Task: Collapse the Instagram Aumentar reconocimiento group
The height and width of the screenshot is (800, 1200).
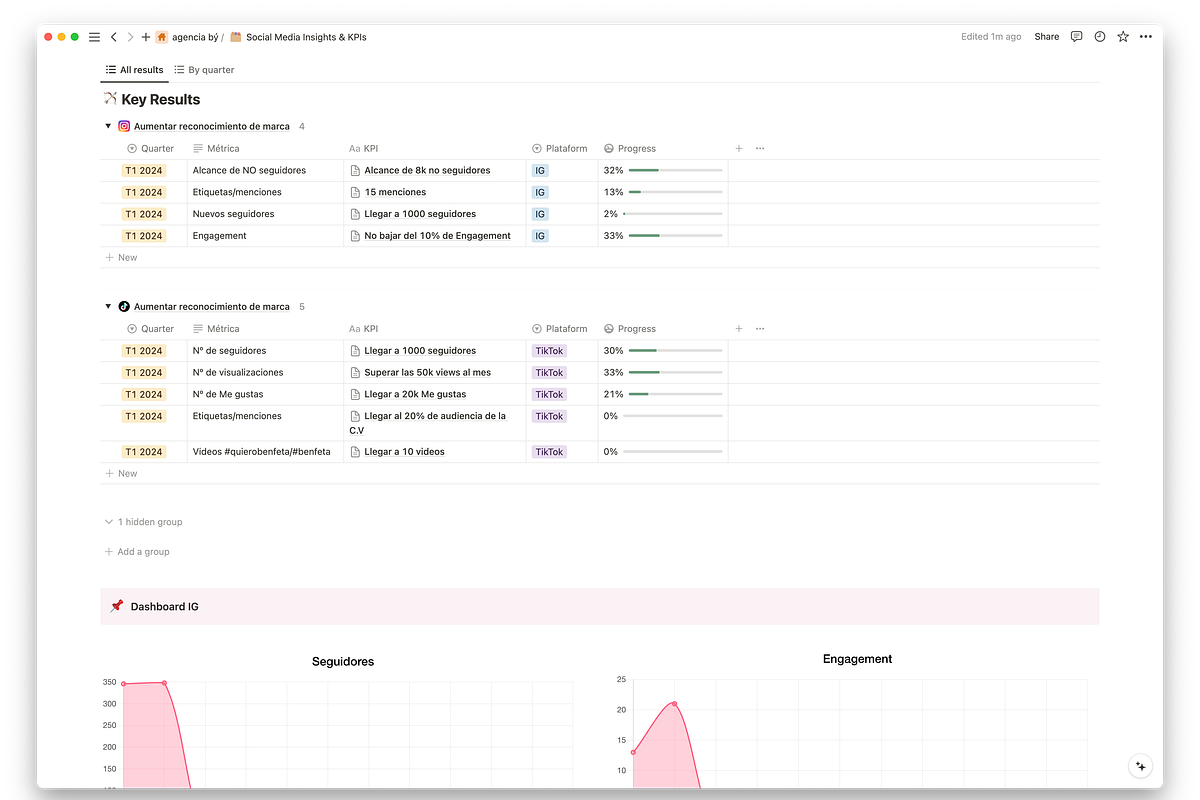Action: 108,126
